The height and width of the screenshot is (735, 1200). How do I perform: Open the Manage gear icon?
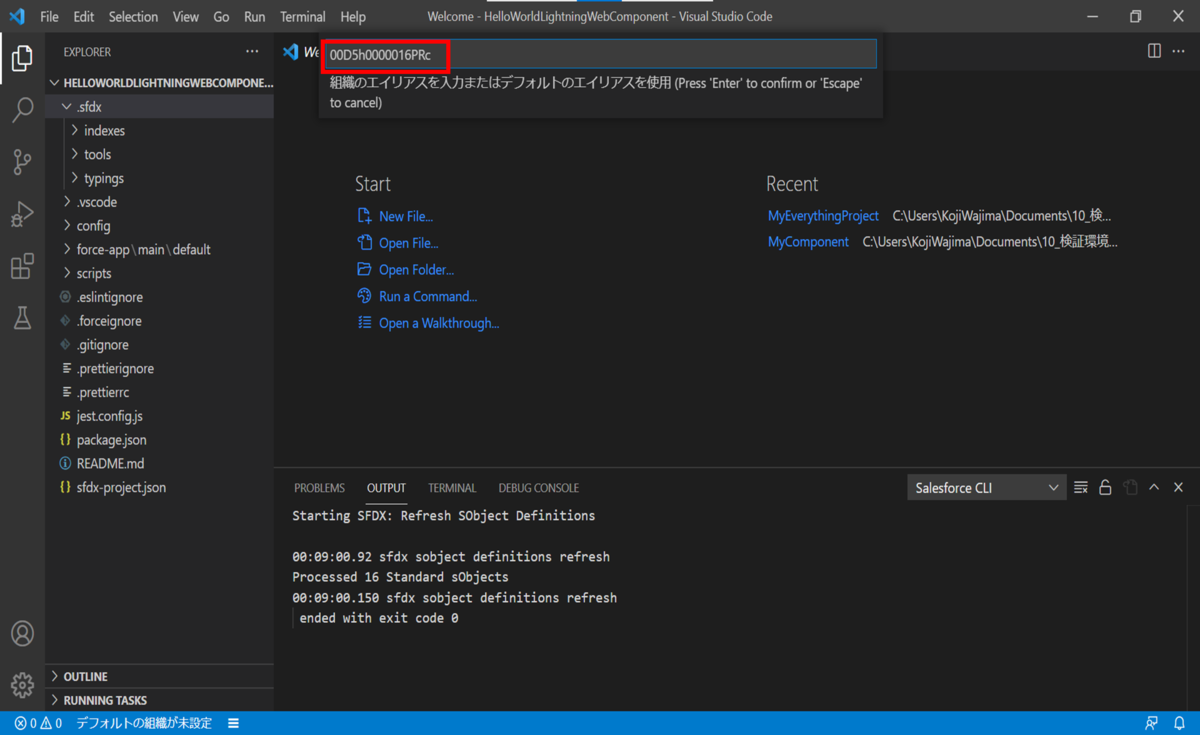(x=22, y=685)
